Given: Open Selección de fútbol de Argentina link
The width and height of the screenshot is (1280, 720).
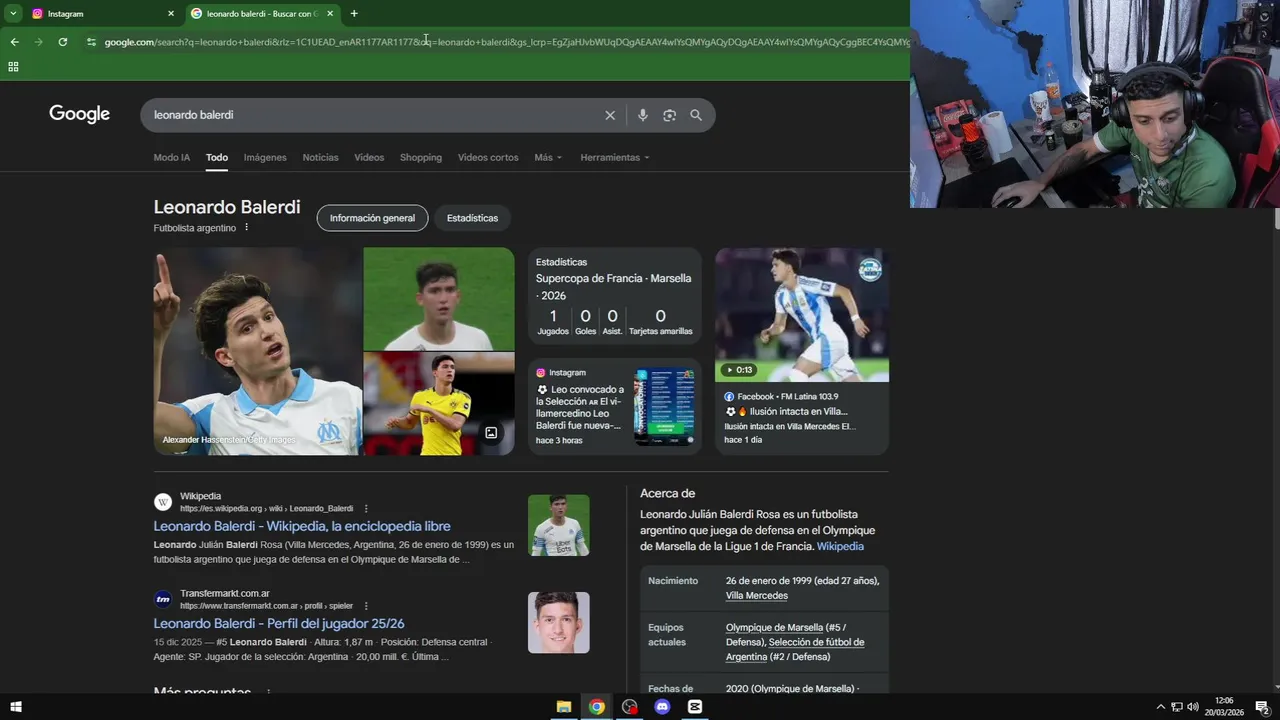Looking at the screenshot, I should point(795,649).
